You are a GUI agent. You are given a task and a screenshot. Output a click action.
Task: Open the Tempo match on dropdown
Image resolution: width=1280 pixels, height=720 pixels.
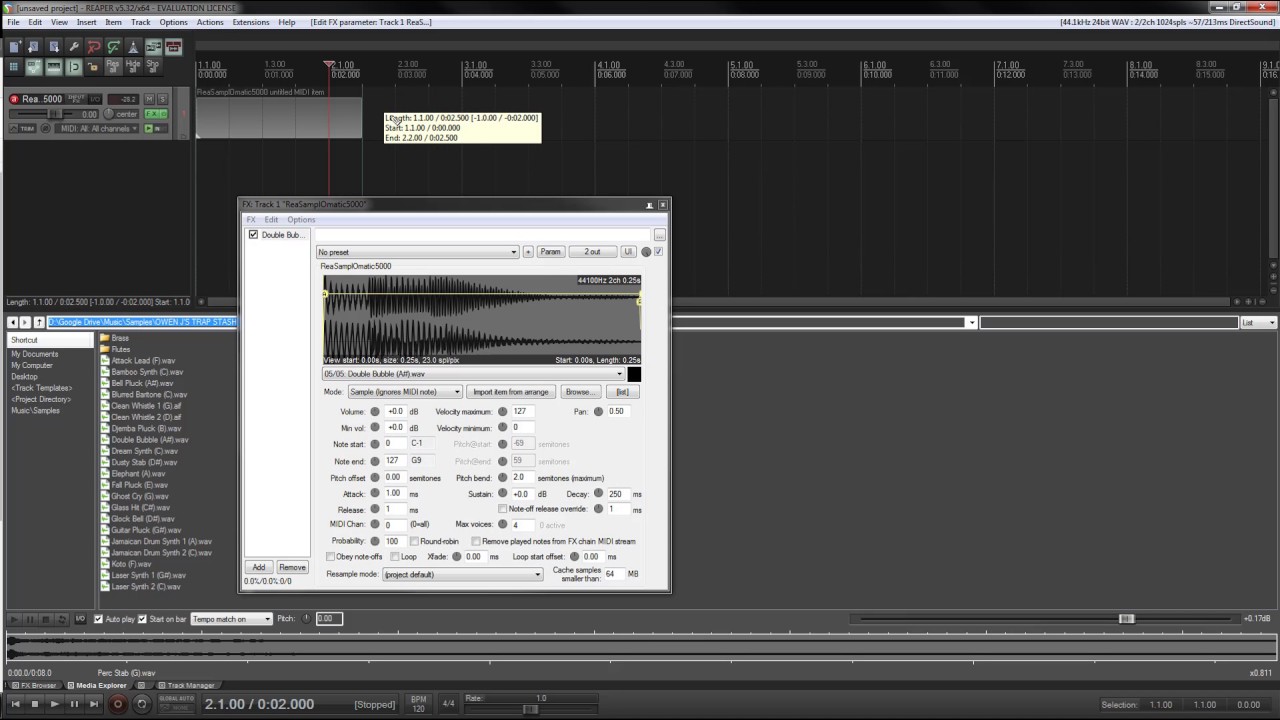231,619
